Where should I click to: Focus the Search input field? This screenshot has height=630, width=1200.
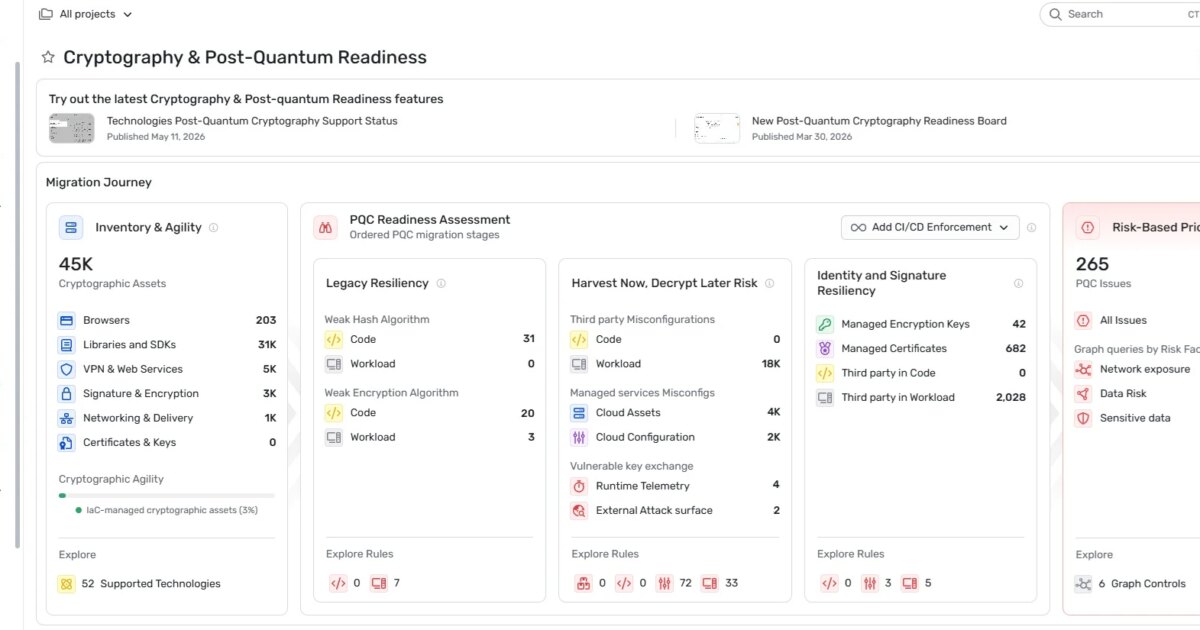[1125, 14]
